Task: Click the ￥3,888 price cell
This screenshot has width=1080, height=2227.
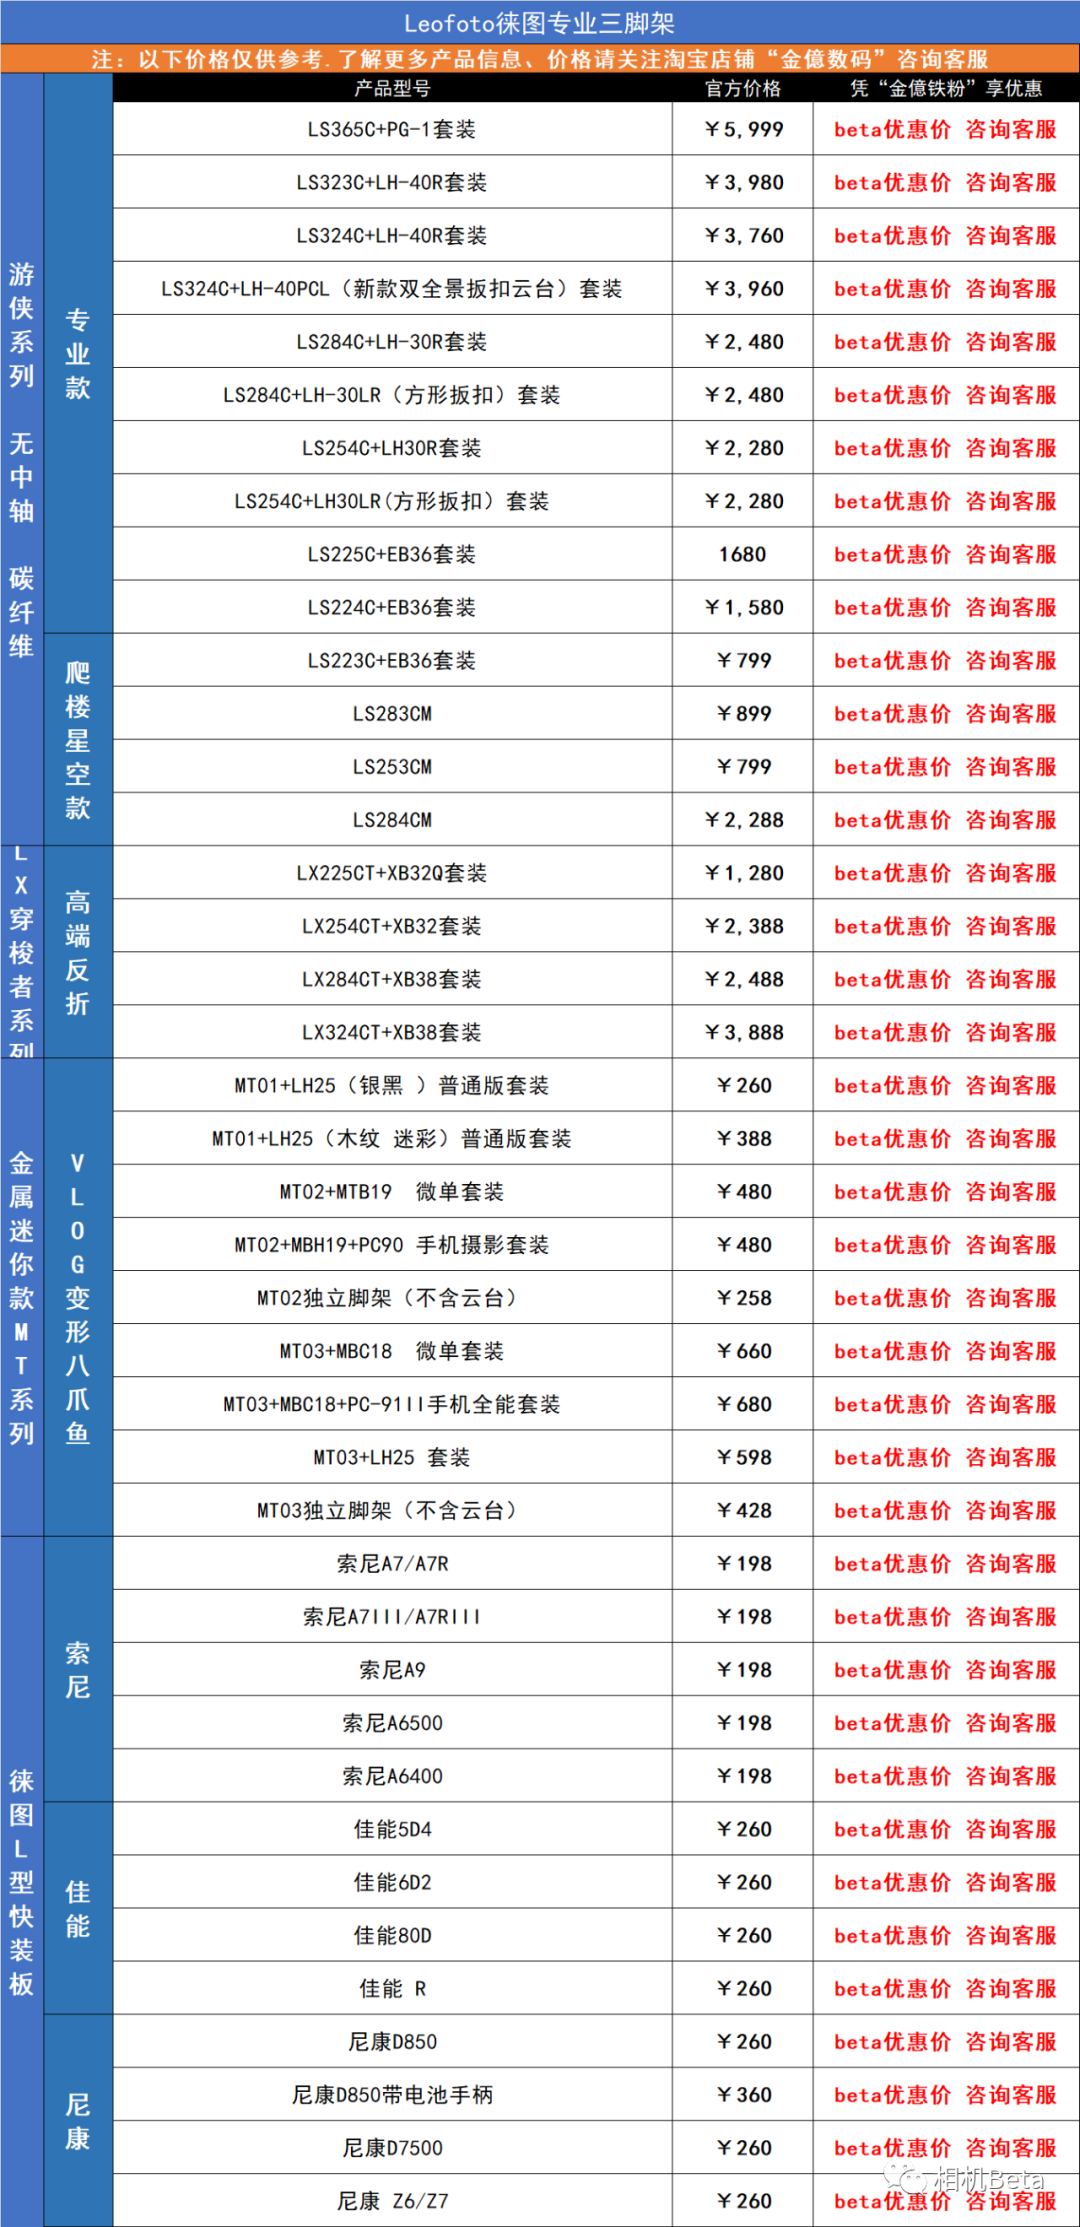Action: pos(743,1031)
